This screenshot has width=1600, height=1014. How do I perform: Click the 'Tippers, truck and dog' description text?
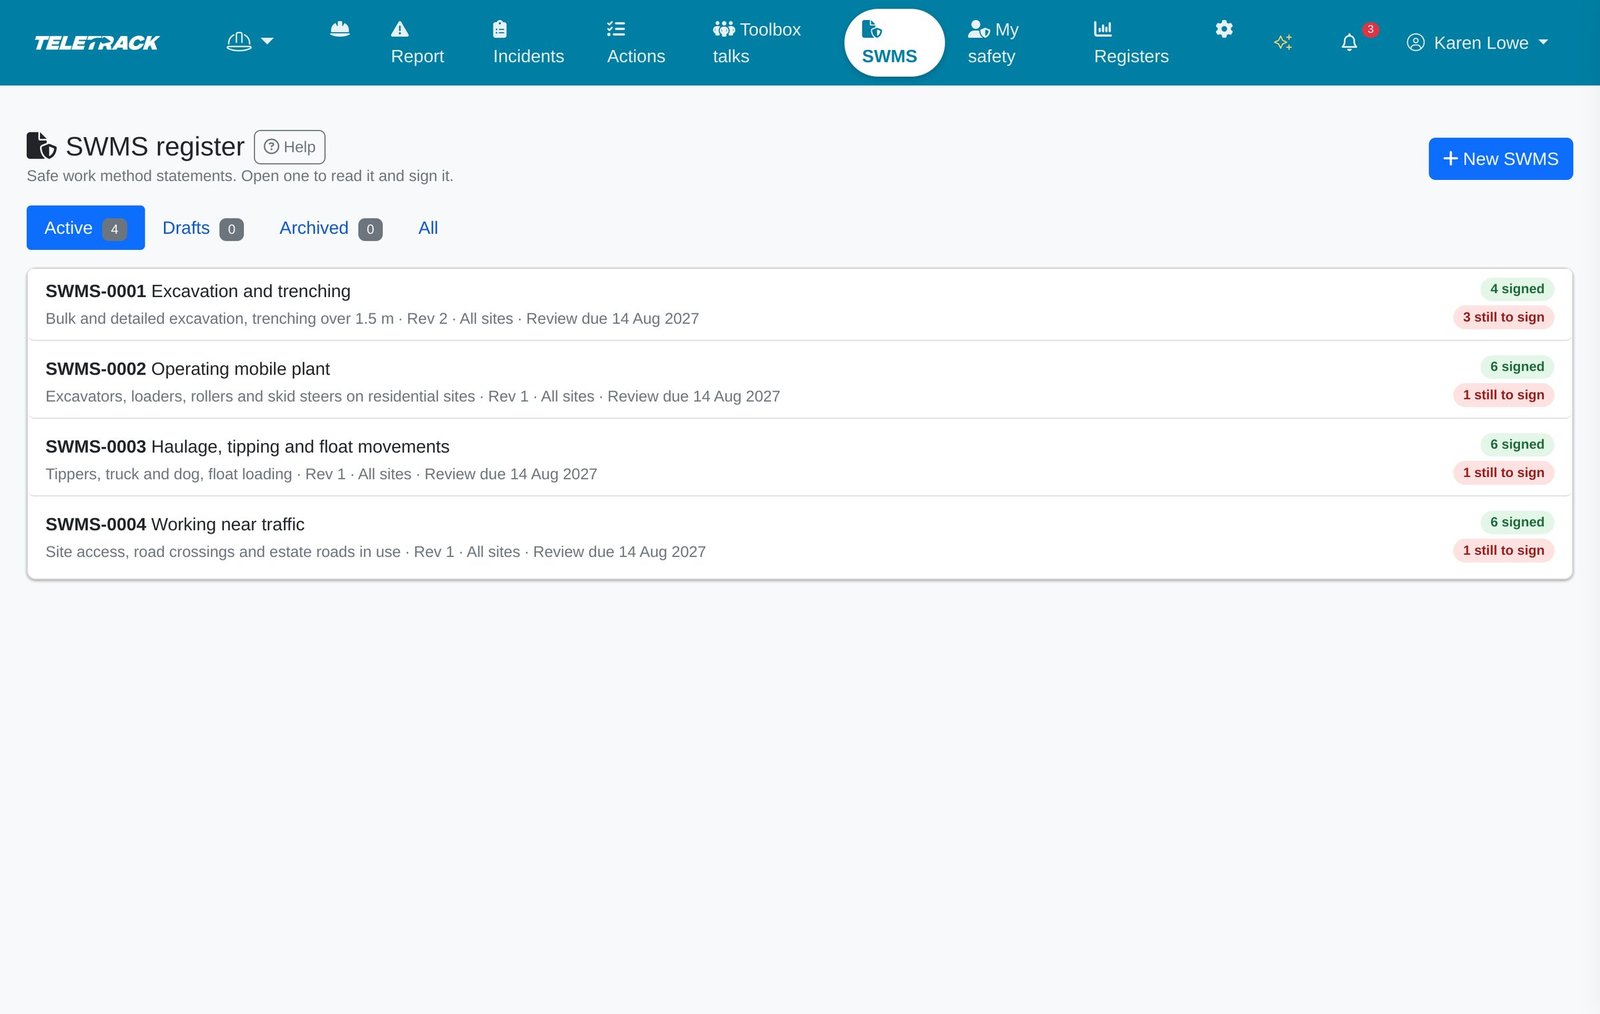[321, 474]
